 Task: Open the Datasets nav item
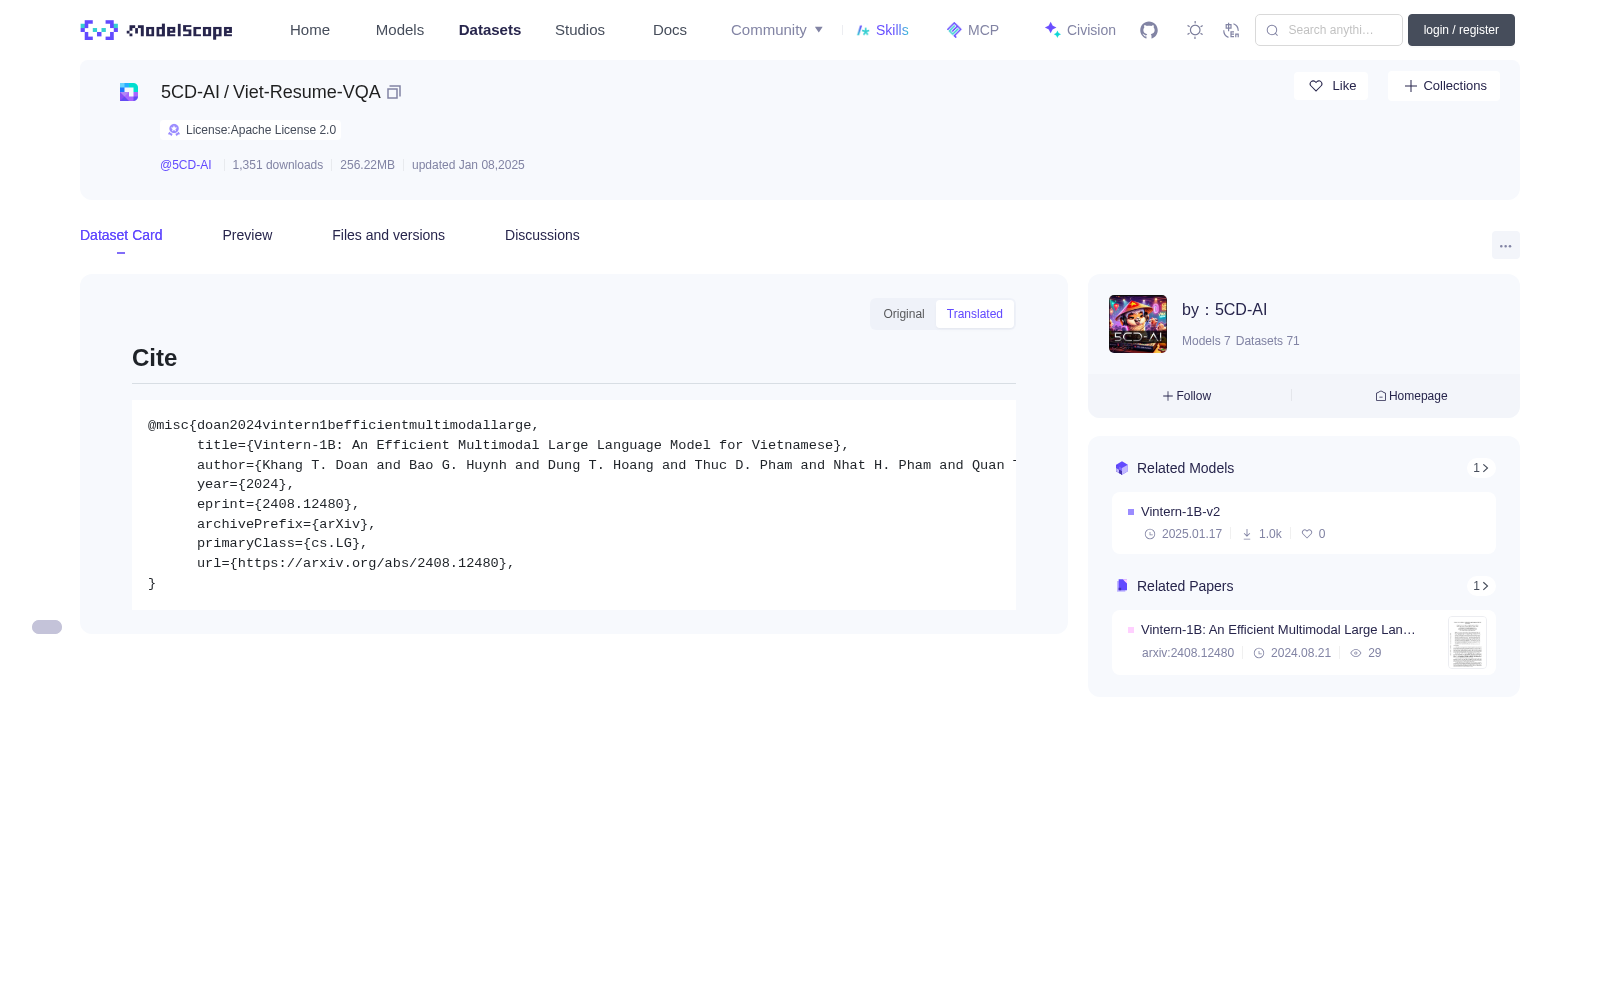tap(490, 30)
